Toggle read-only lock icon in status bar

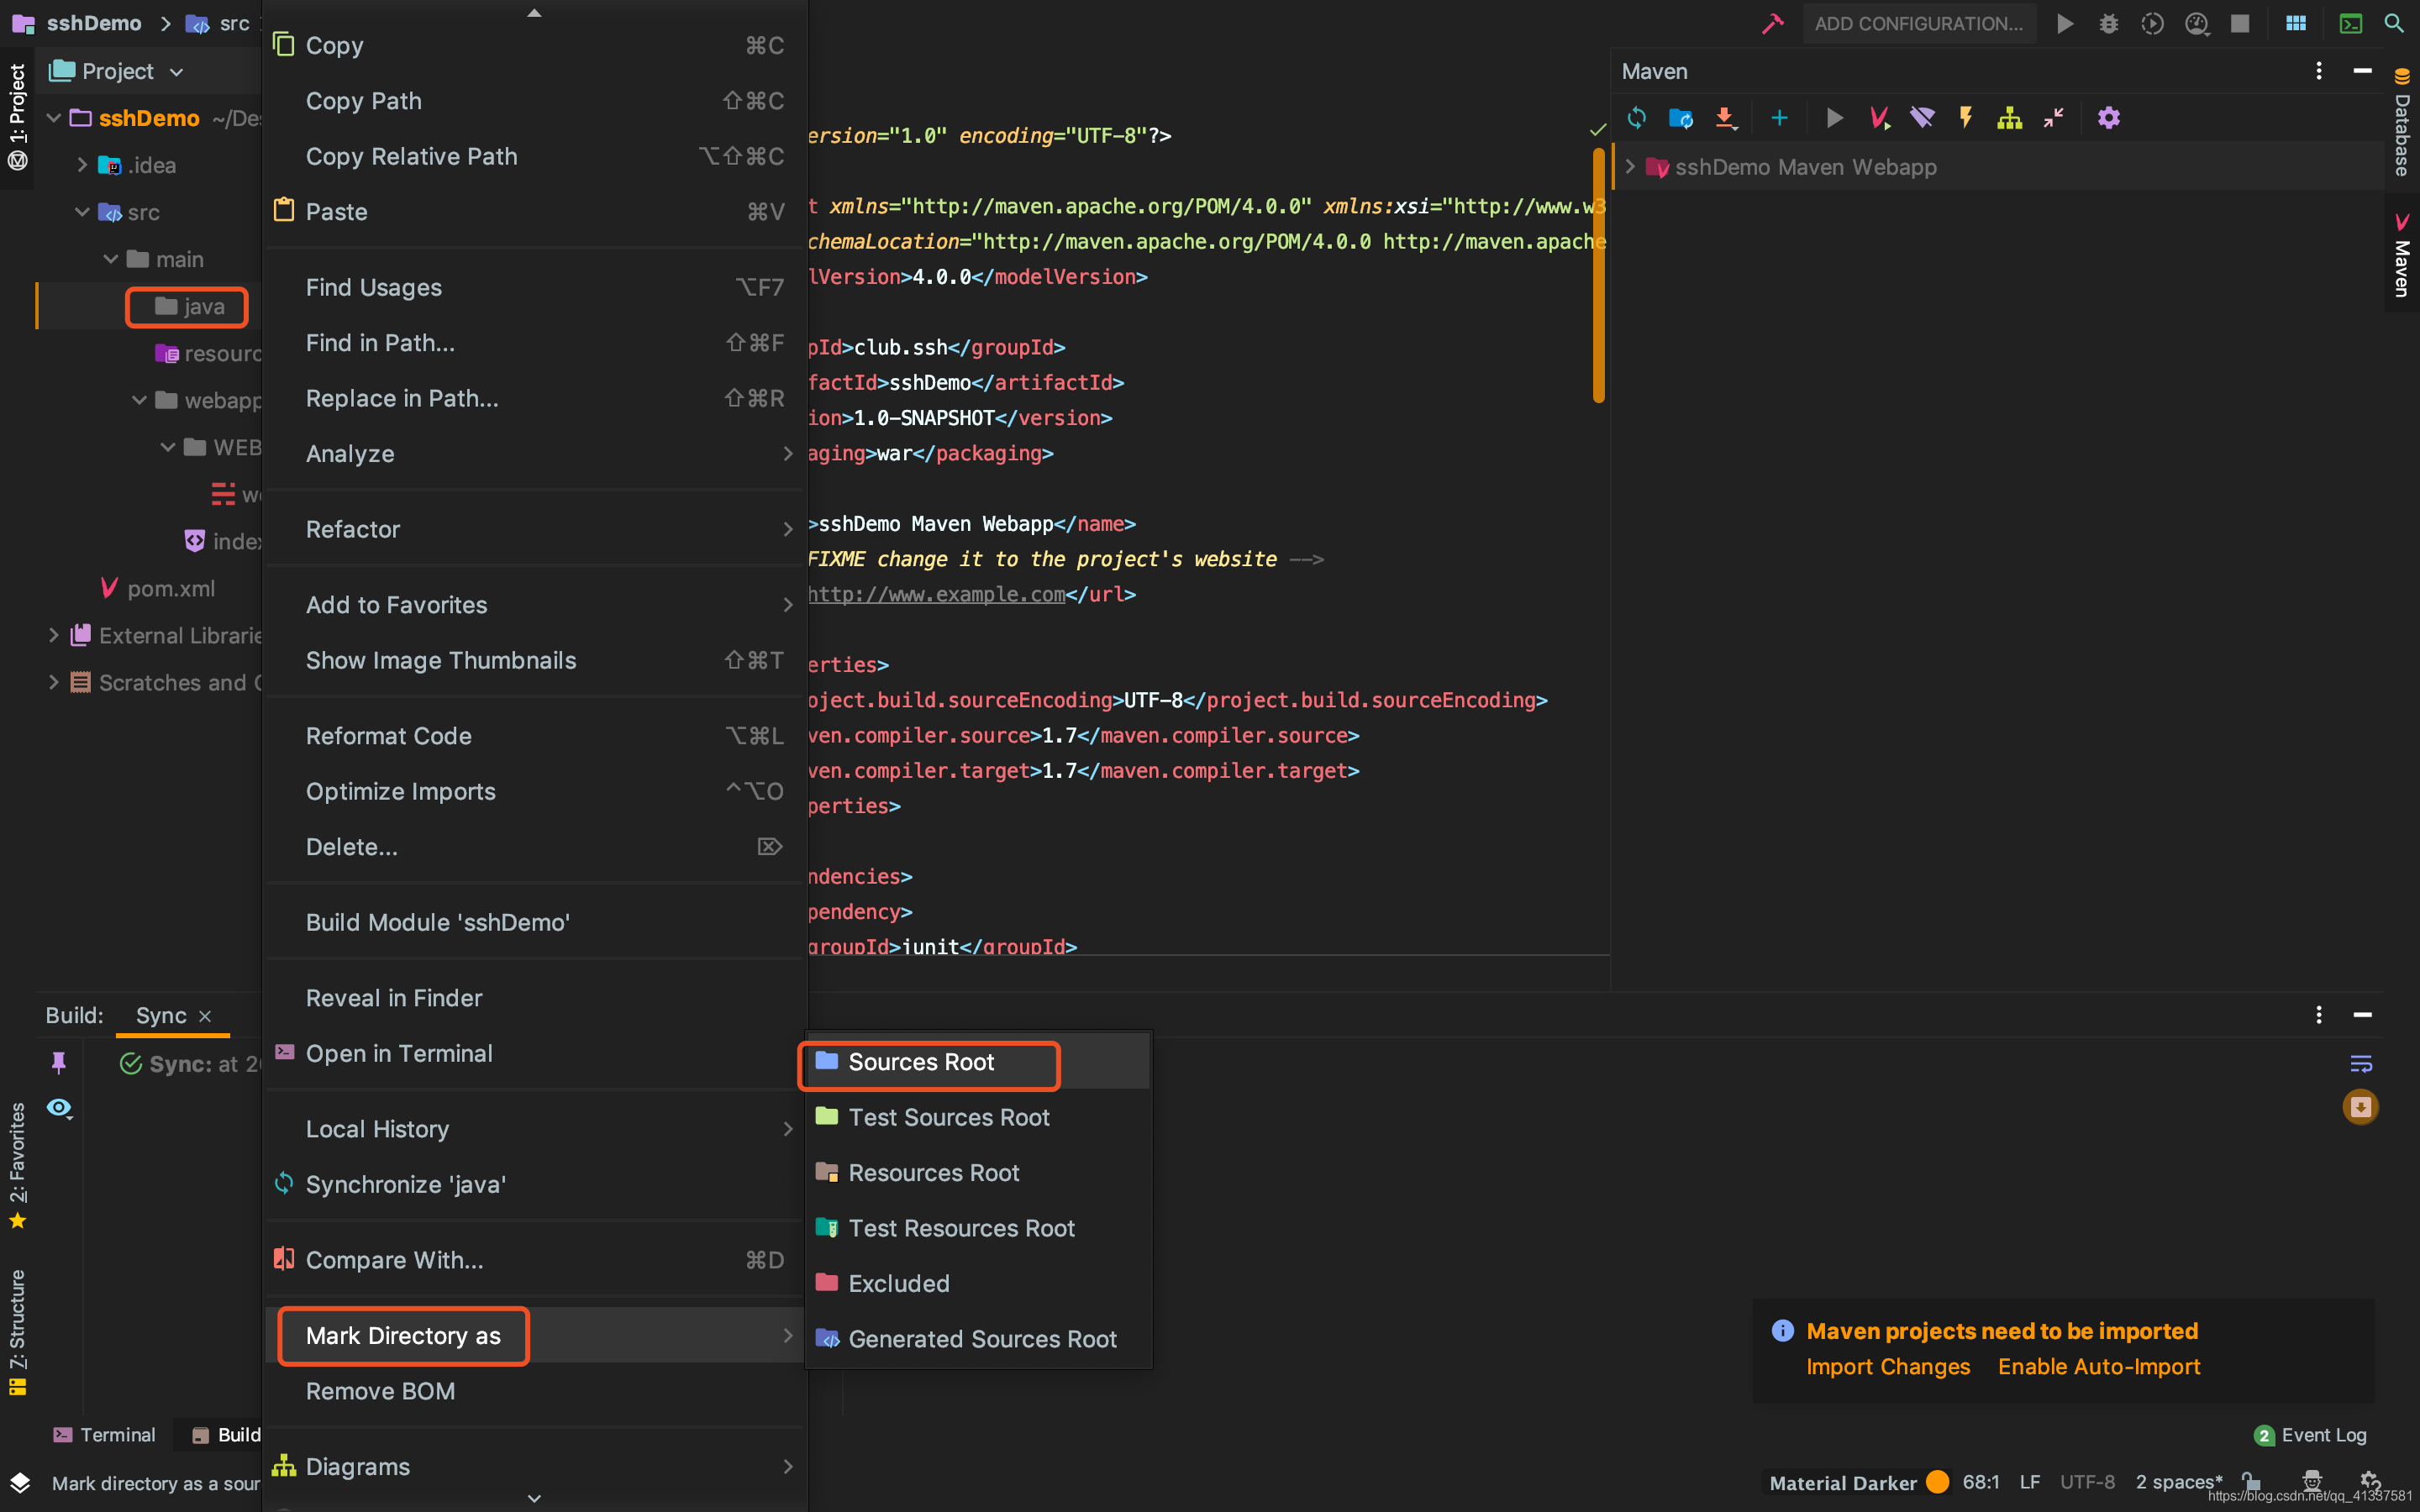tap(2250, 1481)
